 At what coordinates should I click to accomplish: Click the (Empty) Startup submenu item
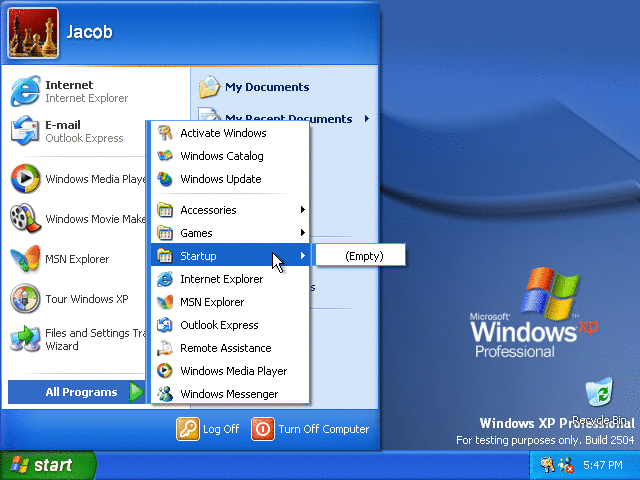click(x=361, y=256)
